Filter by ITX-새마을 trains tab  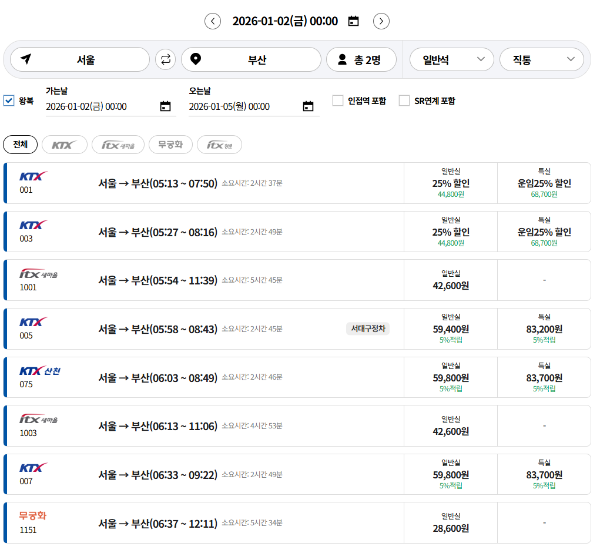(118, 145)
